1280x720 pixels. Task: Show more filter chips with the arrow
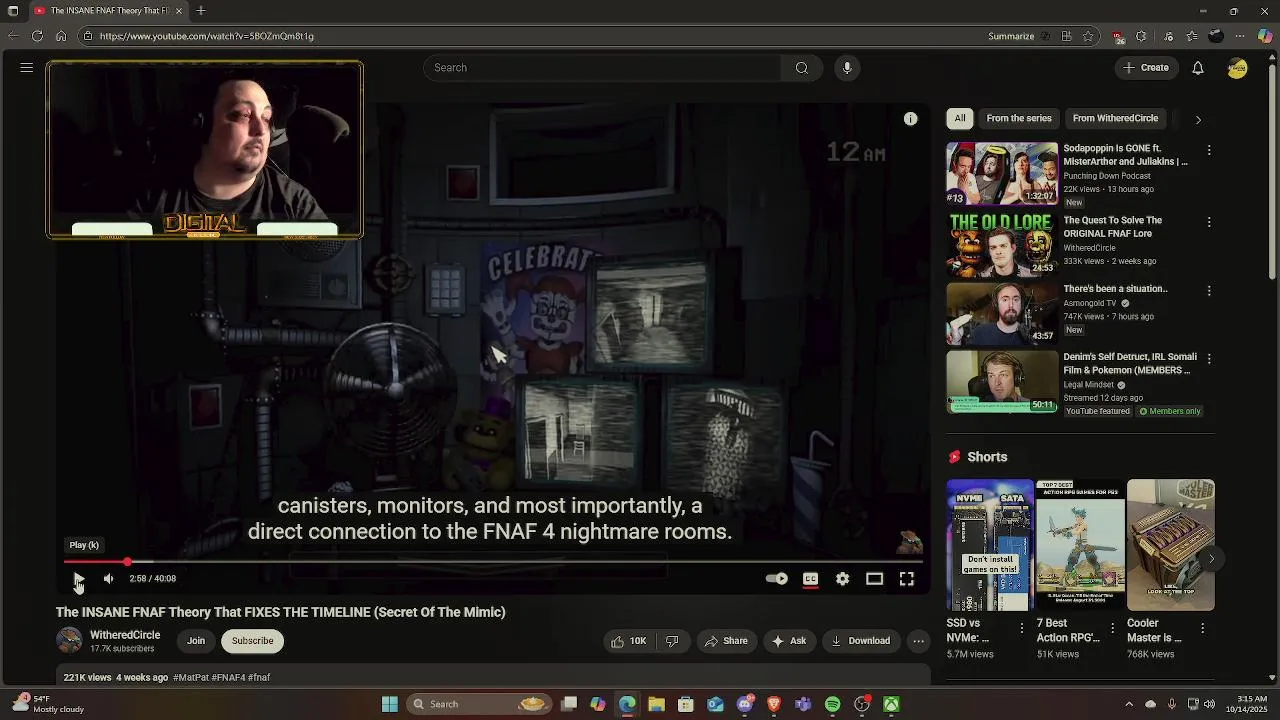1198,119
